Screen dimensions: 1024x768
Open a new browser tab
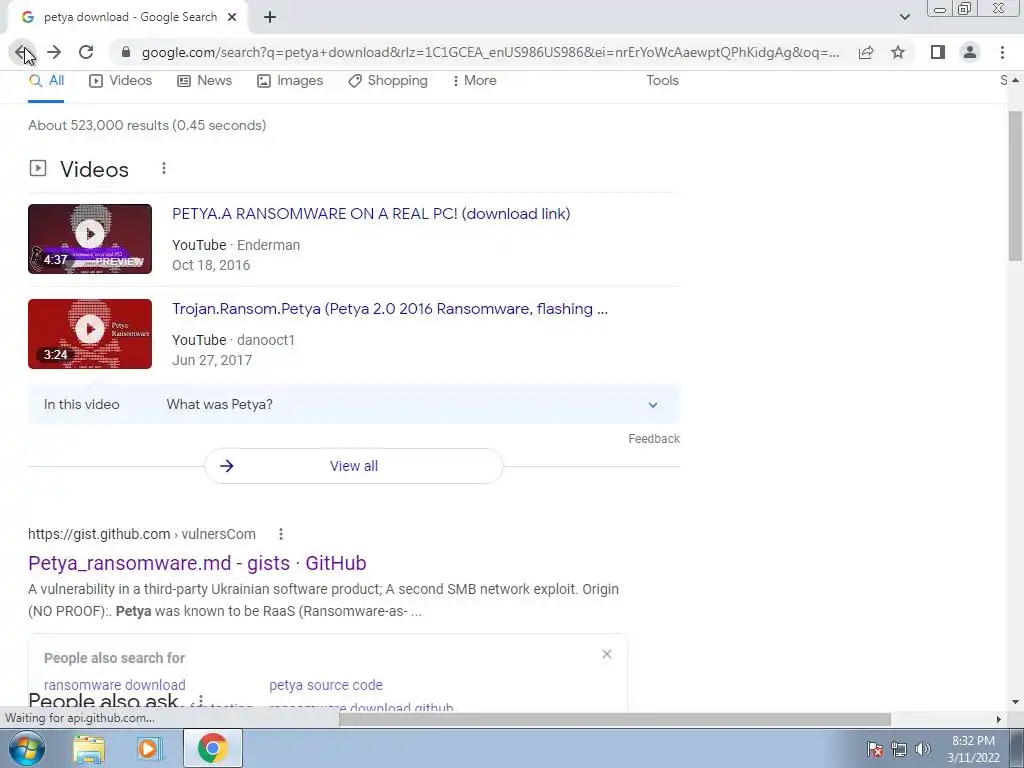[270, 17]
